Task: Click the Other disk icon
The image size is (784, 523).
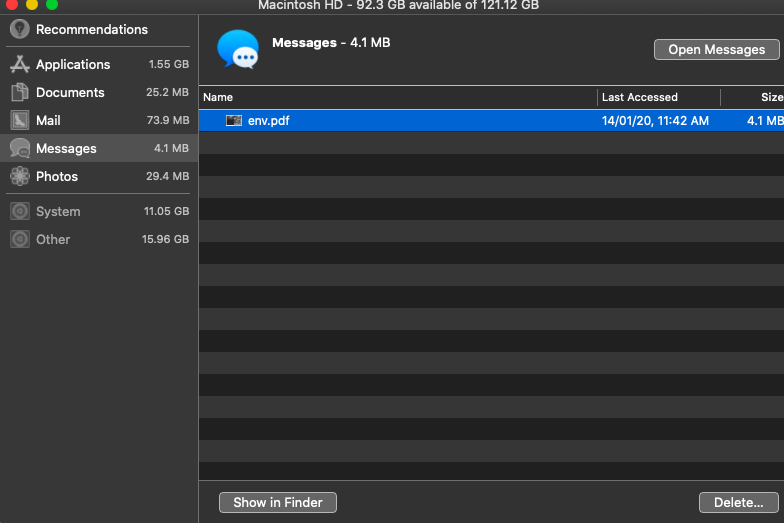Action: (20, 239)
